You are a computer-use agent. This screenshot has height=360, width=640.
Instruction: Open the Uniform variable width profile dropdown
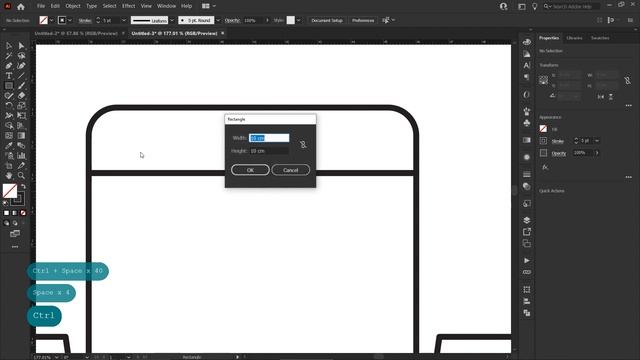[x=172, y=20]
